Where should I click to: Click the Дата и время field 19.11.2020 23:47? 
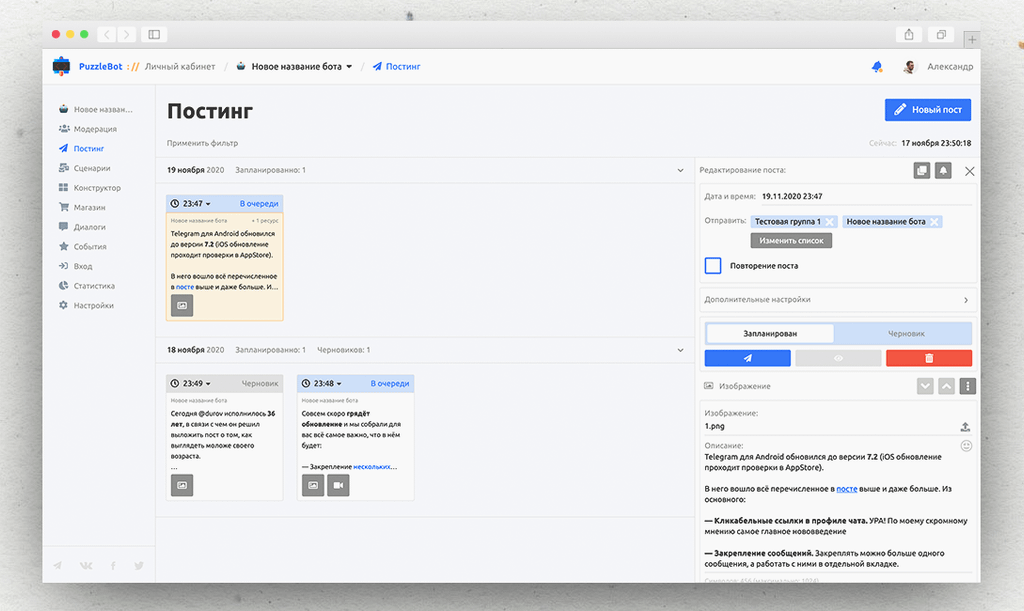tap(866, 196)
